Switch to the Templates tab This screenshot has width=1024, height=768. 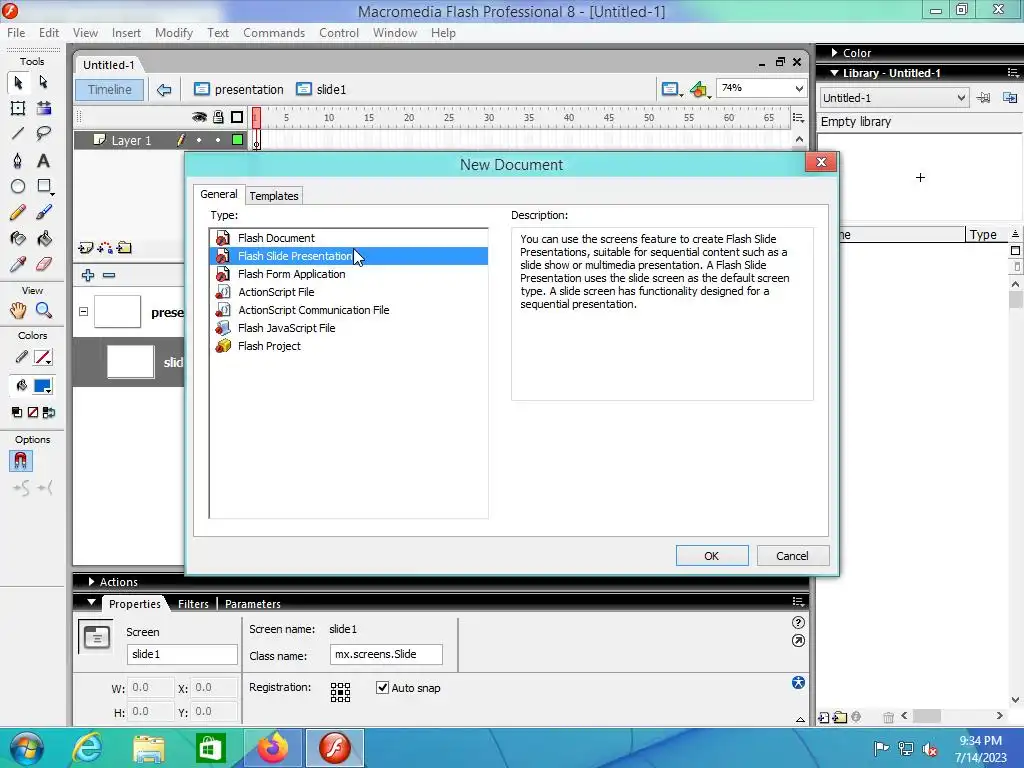274,196
